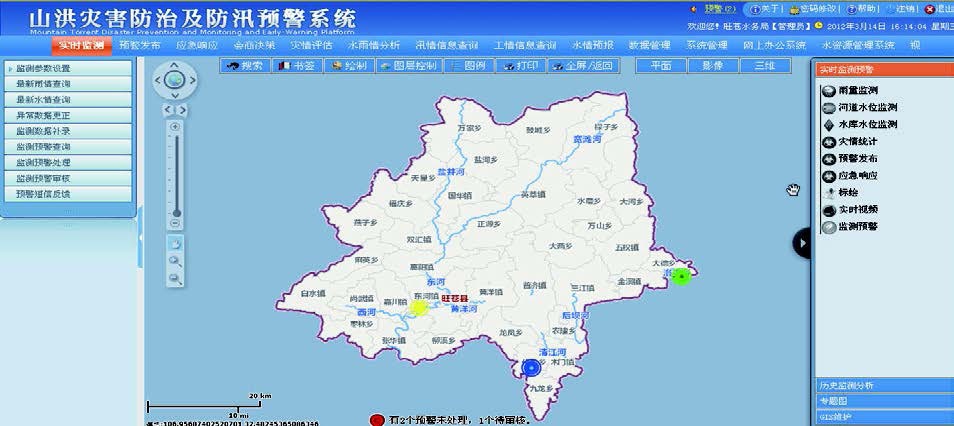Click the blue marker near 清江河

(x=532, y=368)
